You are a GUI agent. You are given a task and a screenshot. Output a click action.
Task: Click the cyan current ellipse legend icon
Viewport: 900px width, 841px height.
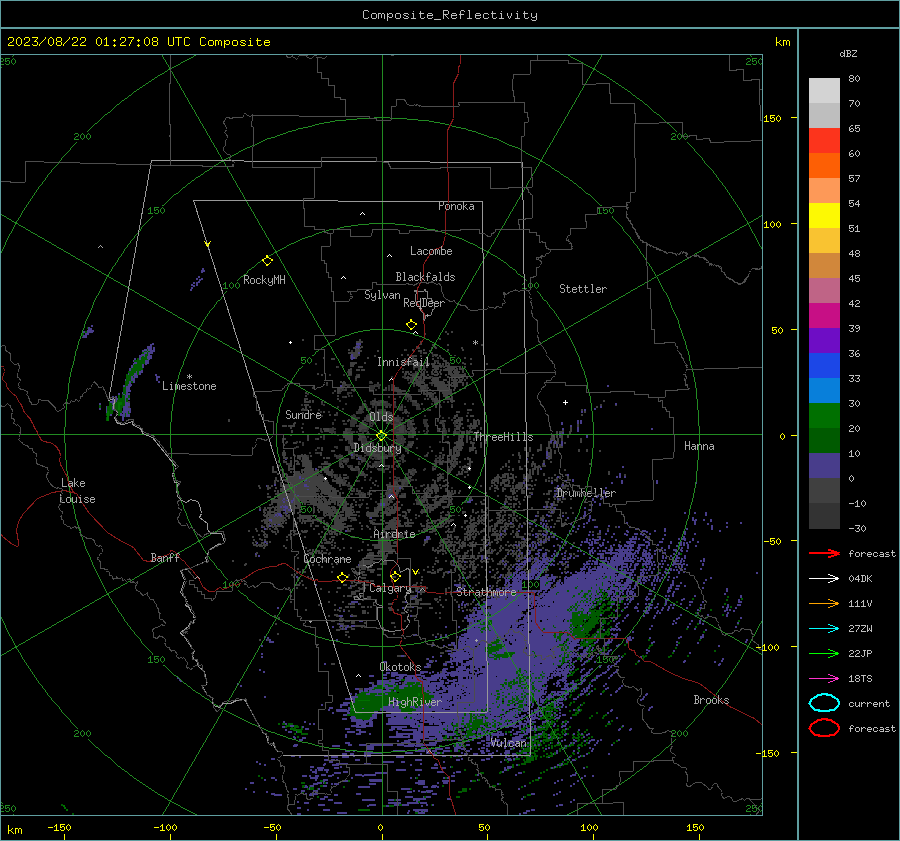tap(824, 703)
